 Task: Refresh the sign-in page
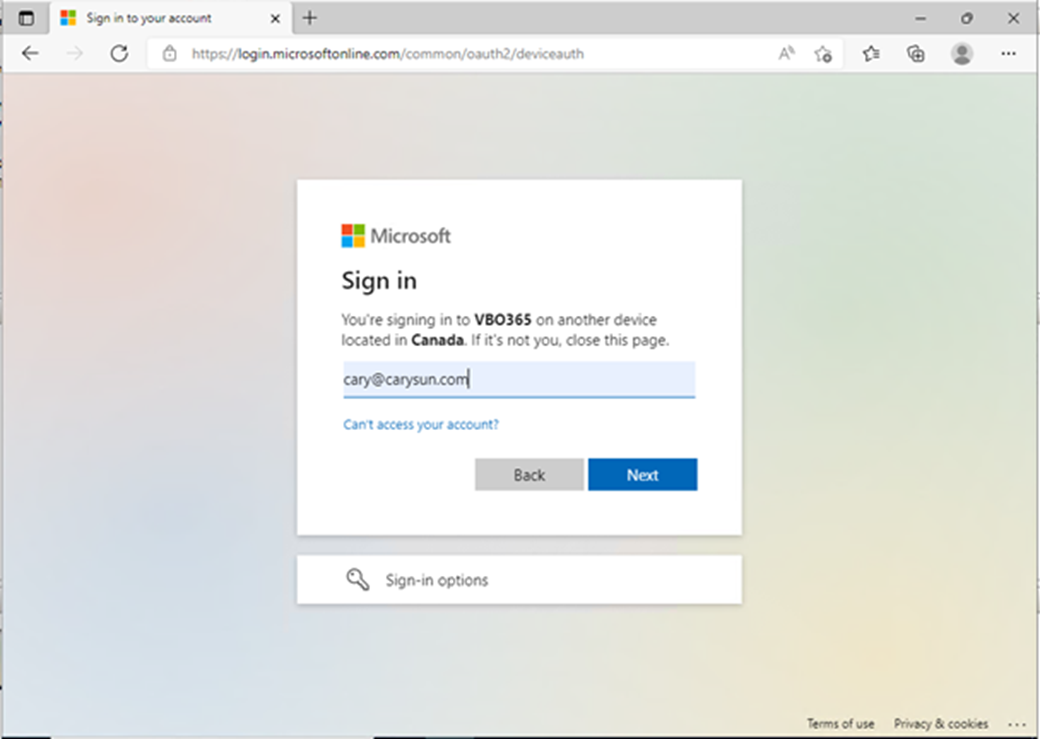[119, 53]
